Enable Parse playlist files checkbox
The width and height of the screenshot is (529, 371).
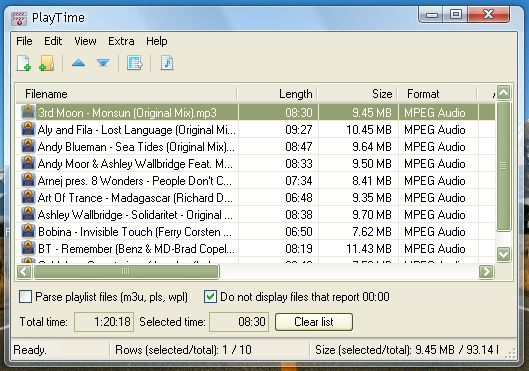pos(26,297)
